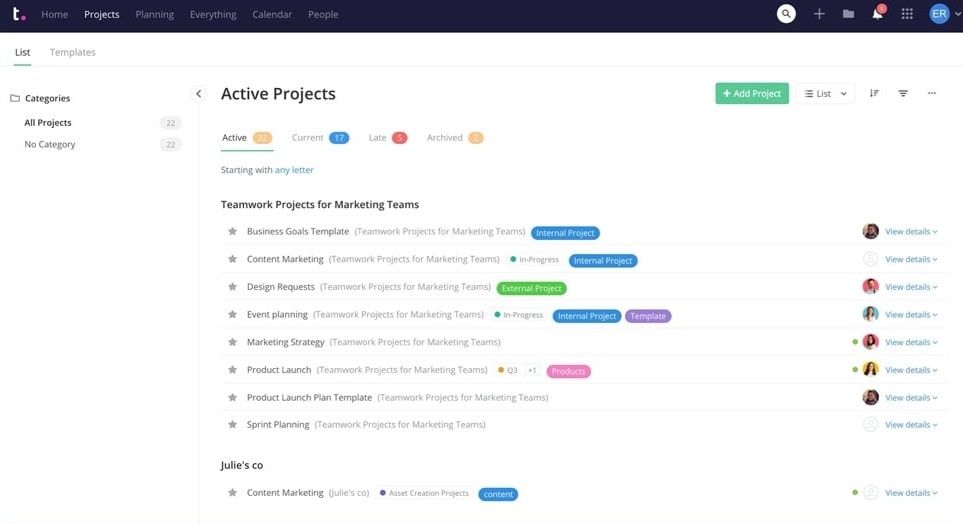Open the folder icon in top navigation
The height and width of the screenshot is (524, 963).
click(x=848, y=14)
